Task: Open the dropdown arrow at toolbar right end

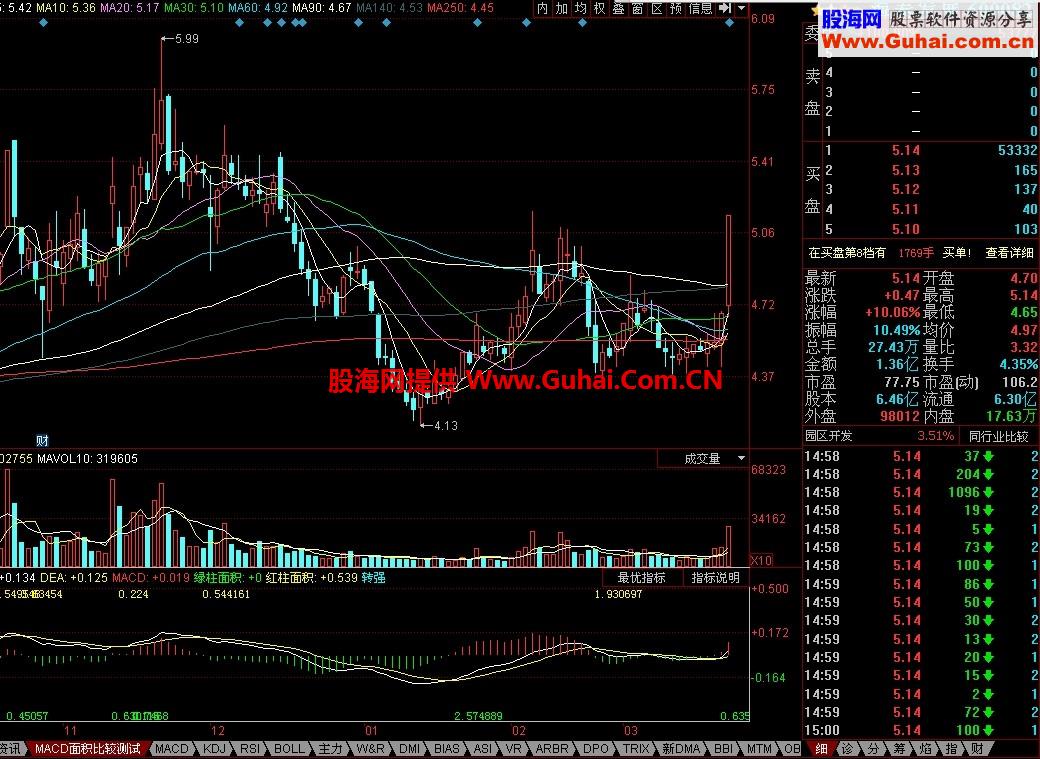Action: click(x=740, y=8)
